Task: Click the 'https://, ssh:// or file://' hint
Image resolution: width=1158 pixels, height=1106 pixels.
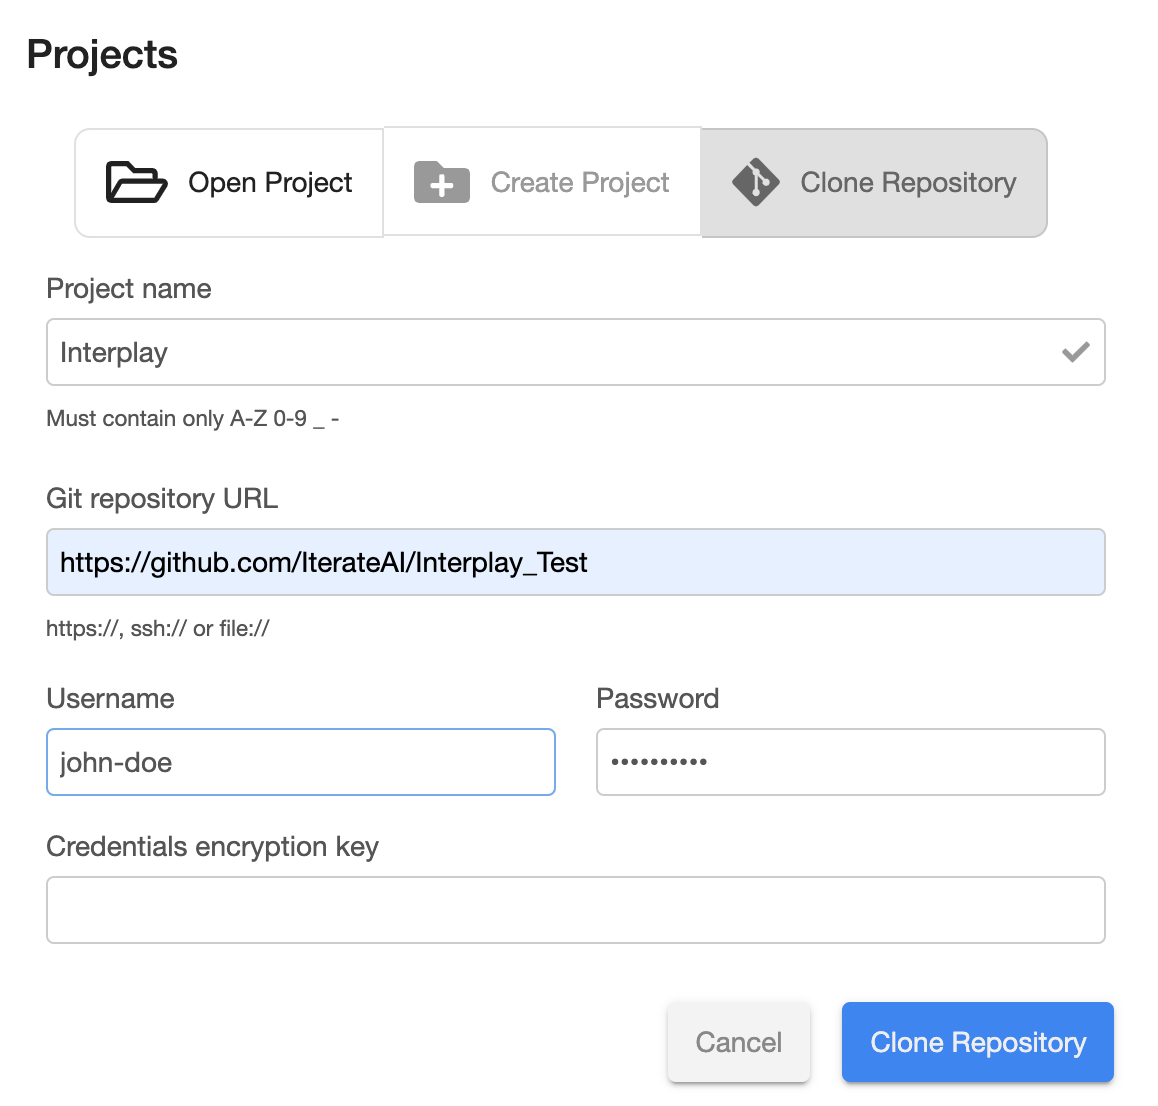Action: (x=157, y=628)
